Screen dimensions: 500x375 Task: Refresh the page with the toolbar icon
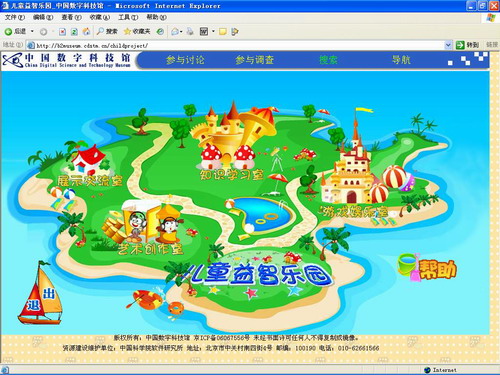[74, 32]
